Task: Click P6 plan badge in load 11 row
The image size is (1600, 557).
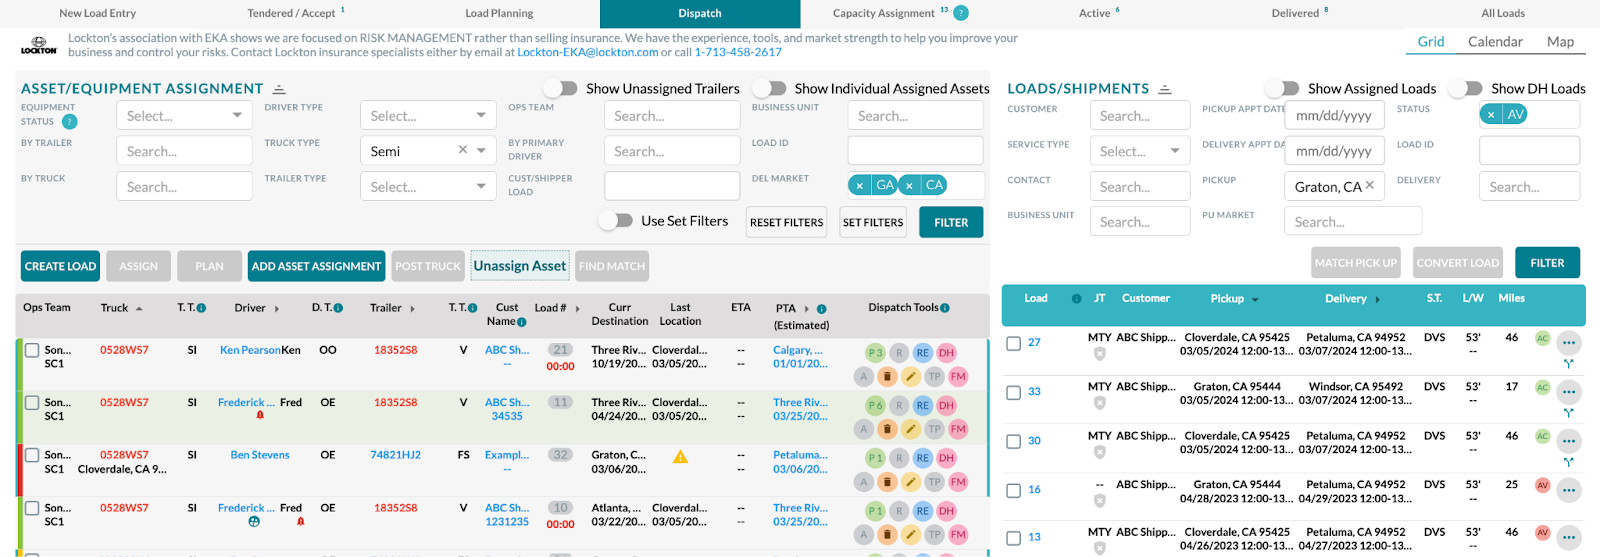Action: (875, 405)
